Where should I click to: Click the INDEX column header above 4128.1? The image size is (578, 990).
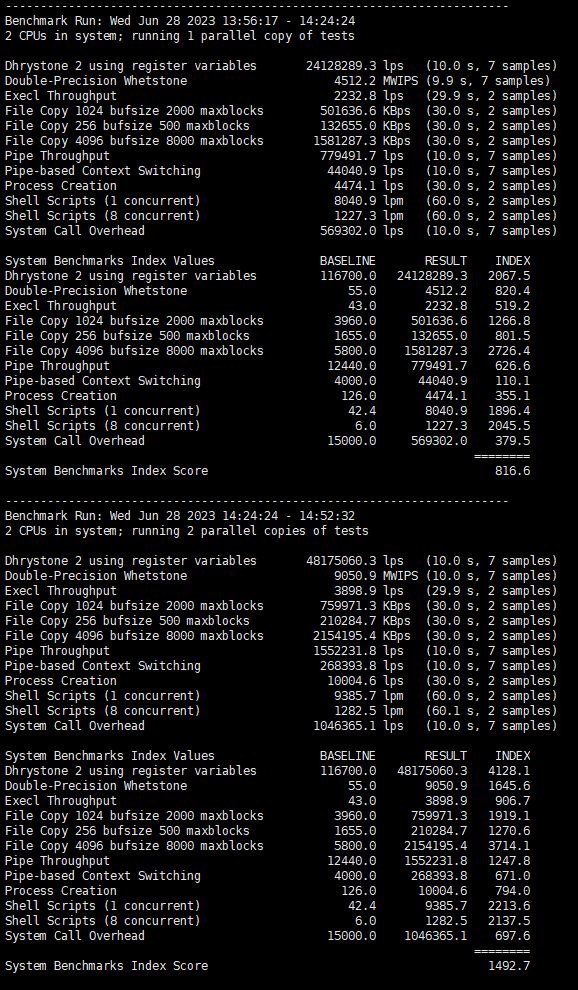coord(512,756)
